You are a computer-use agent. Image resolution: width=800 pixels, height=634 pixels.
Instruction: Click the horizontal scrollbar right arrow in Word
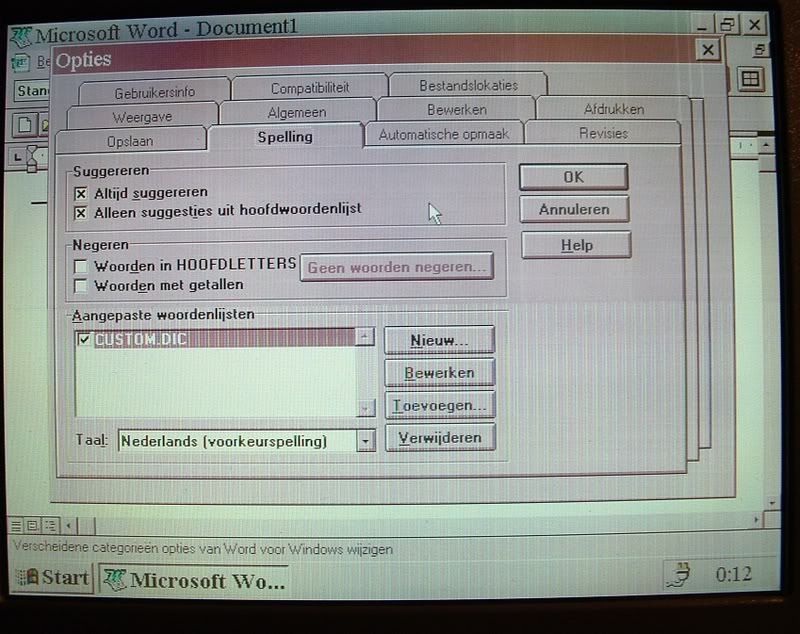(756, 520)
